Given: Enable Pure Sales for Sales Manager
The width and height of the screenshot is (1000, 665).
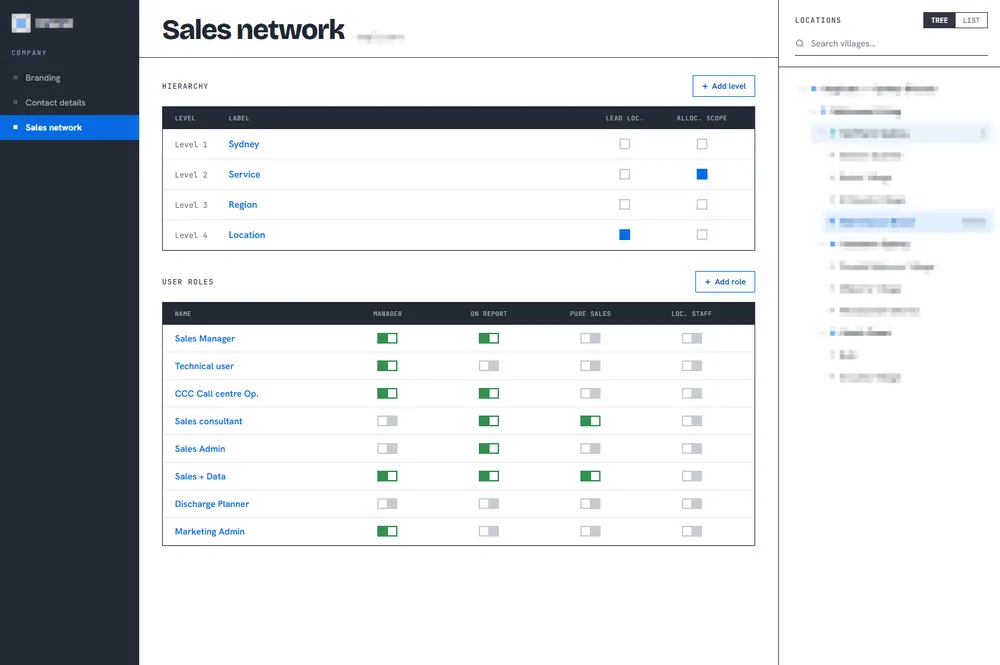Looking at the screenshot, I should [x=591, y=339].
